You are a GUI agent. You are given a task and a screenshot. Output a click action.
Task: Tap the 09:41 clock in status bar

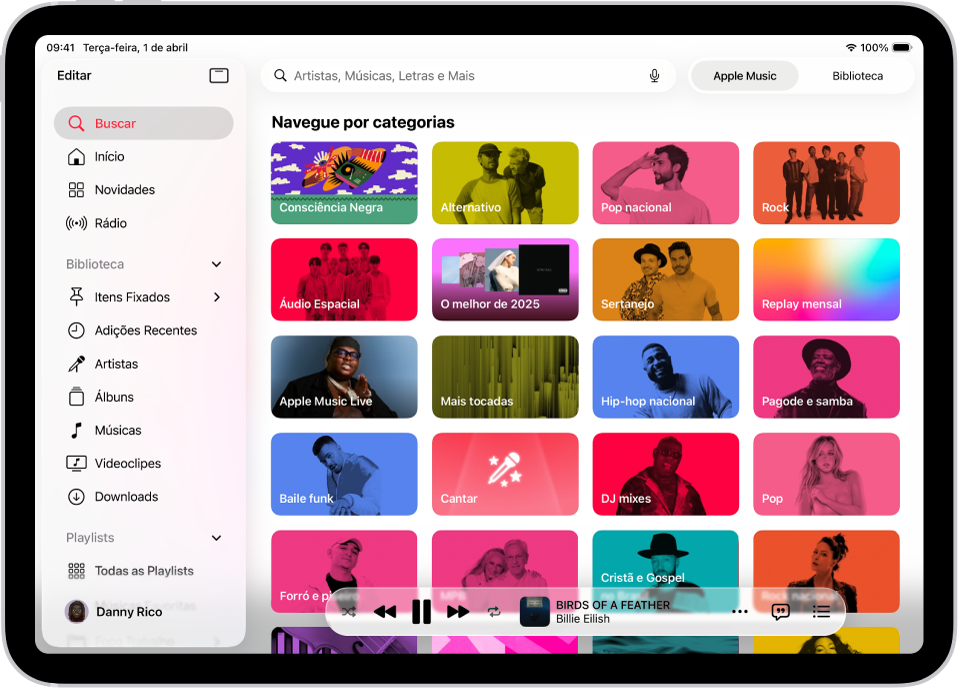point(60,47)
